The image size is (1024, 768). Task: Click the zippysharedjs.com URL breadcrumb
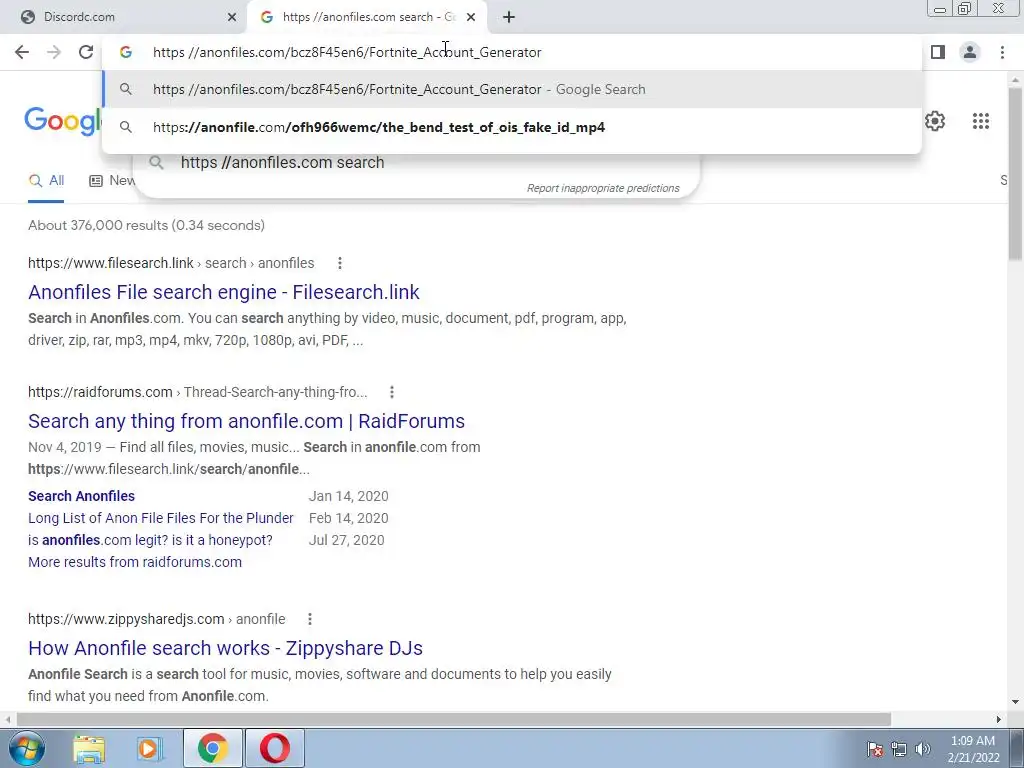pos(157,619)
